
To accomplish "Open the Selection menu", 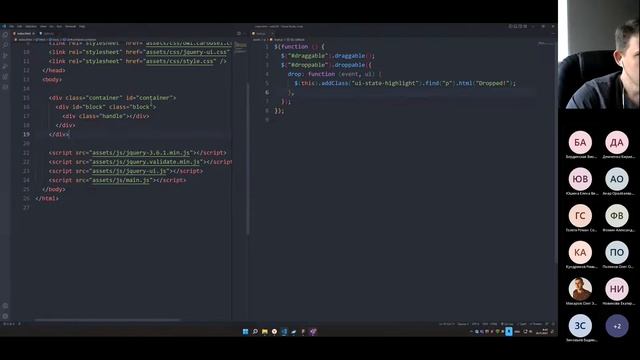I will [x=31, y=27].
